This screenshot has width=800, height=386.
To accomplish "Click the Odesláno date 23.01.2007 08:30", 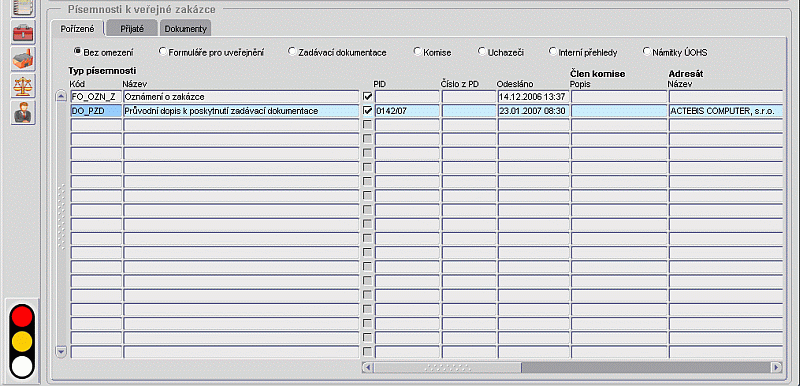I will pyautogui.click(x=534, y=111).
